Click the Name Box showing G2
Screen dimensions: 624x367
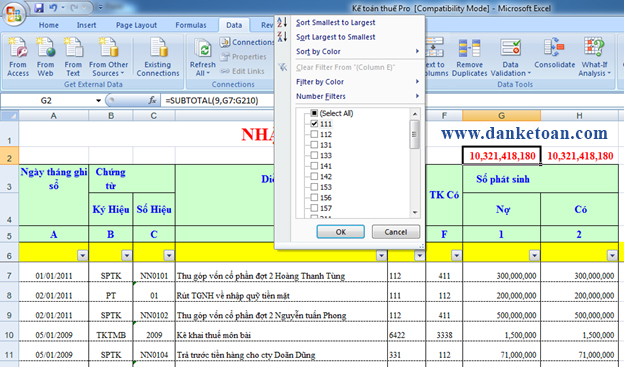click(x=46, y=100)
